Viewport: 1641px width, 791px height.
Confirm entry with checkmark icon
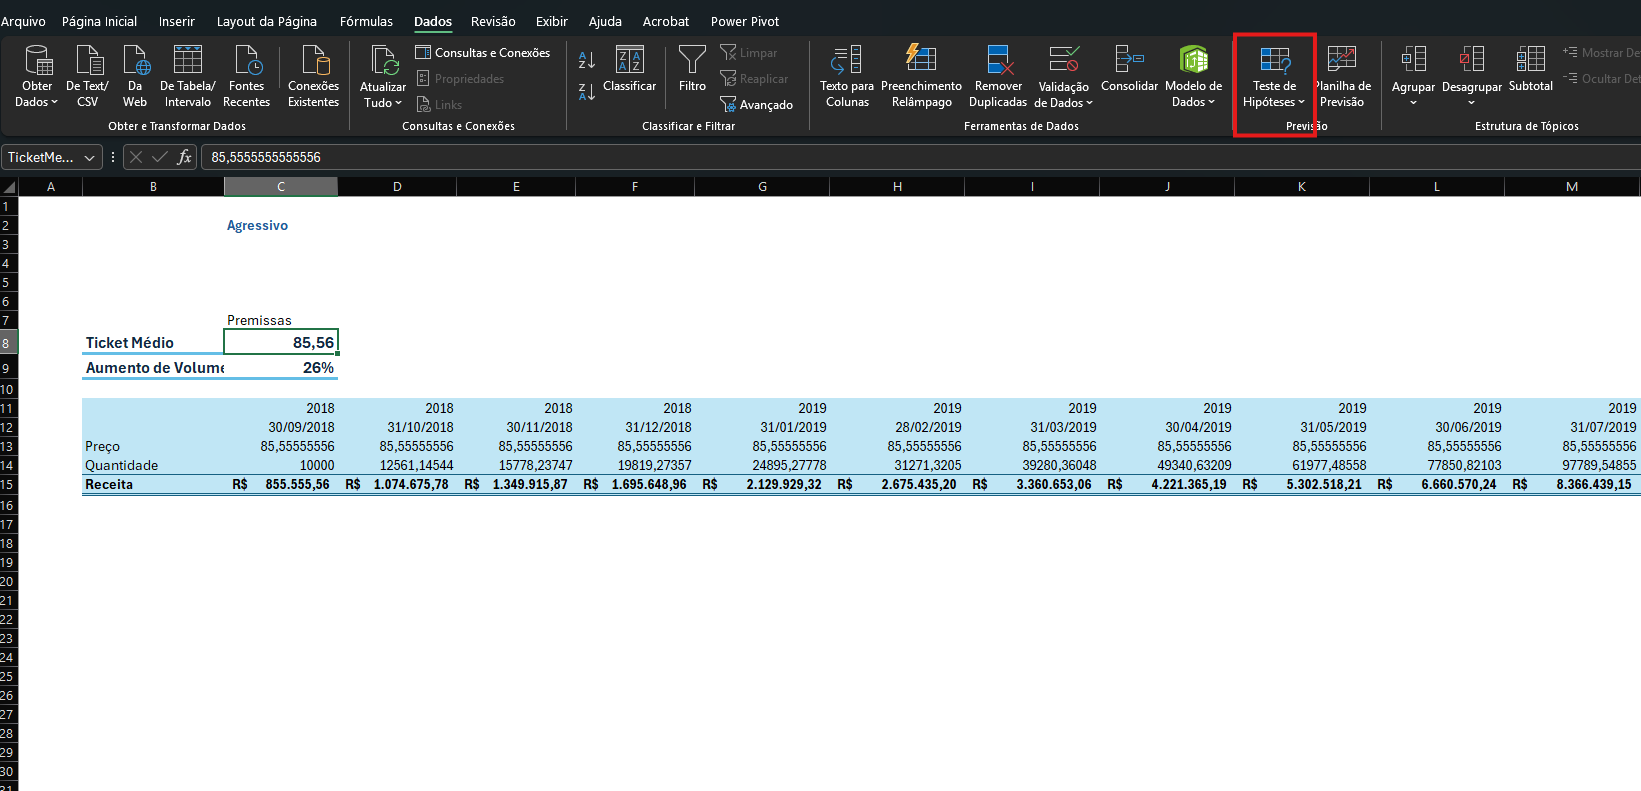pyautogui.click(x=160, y=157)
